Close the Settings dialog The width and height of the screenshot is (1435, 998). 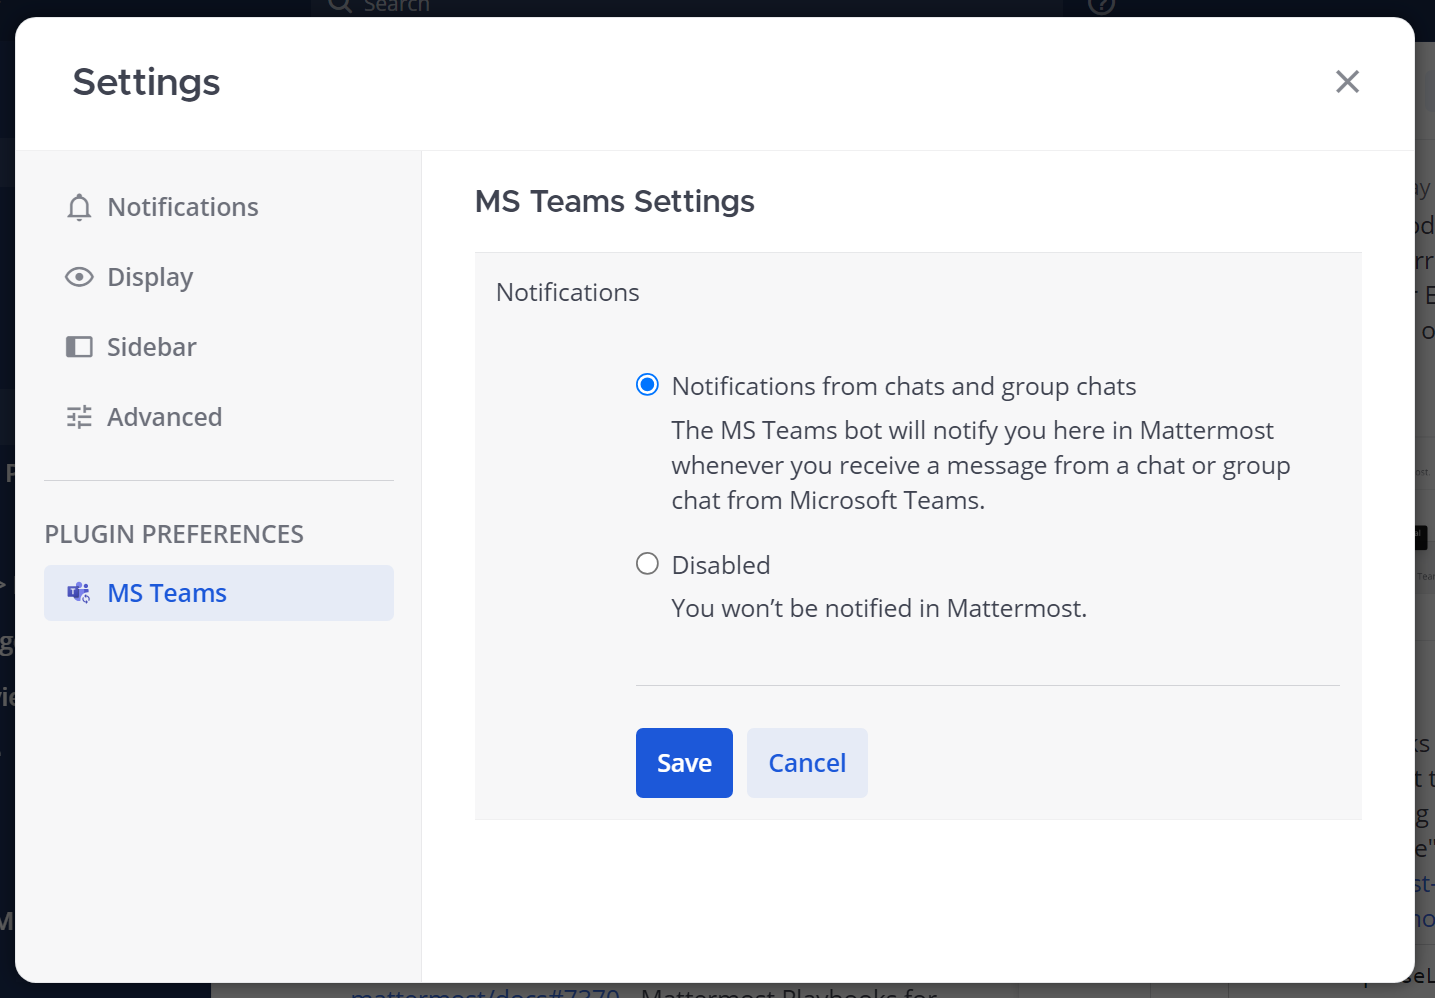1347,81
